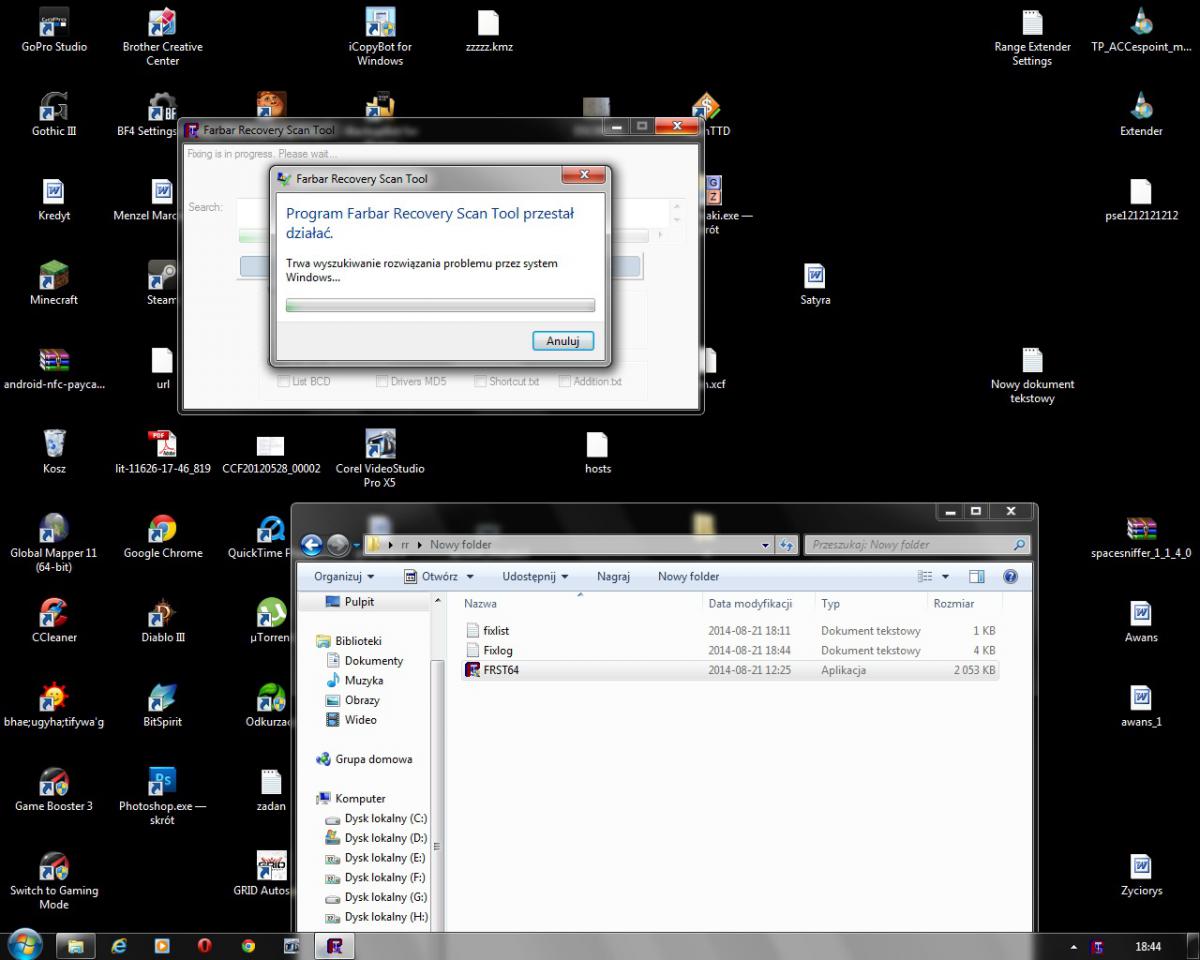Tick the List BCD checkbox
Viewport: 1200px width, 960px height.
[285, 381]
